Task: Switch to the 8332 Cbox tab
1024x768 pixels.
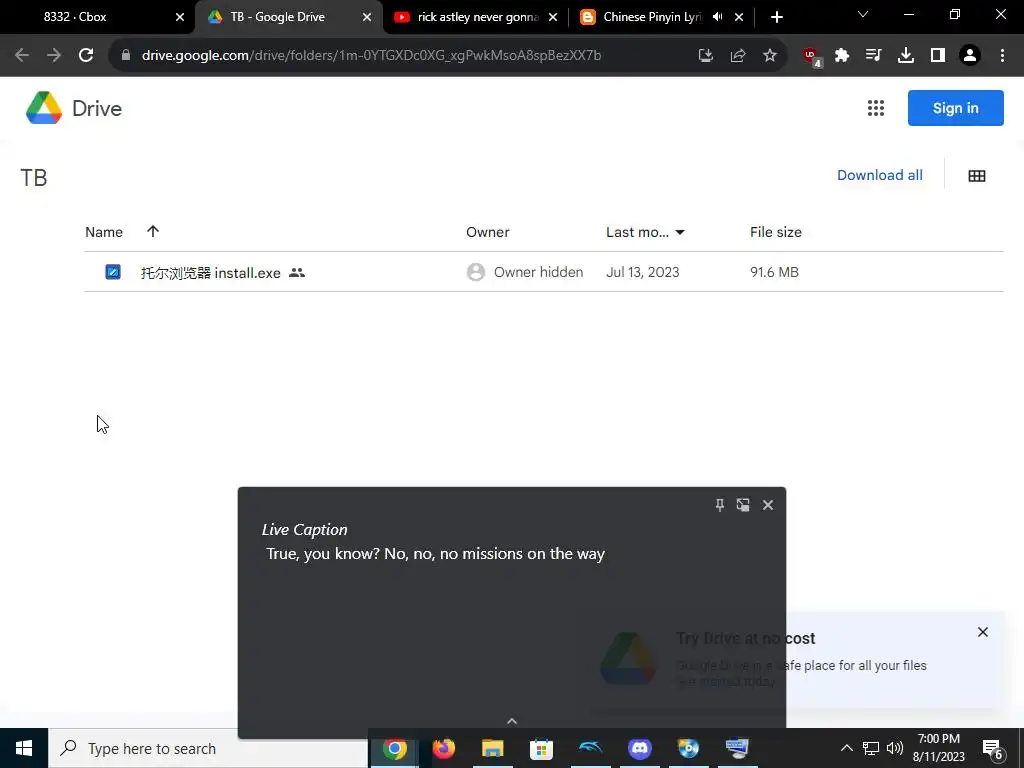Action: click(x=97, y=17)
